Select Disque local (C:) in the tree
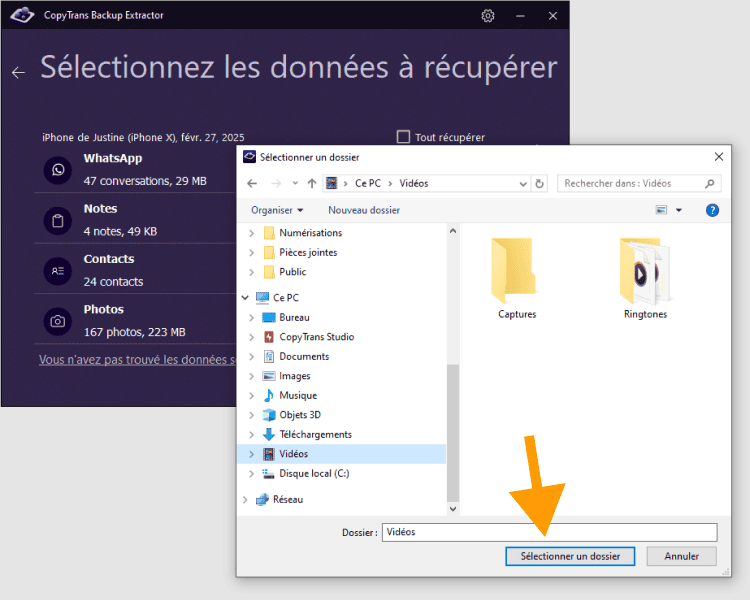750x600 pixels. [314, 473]
